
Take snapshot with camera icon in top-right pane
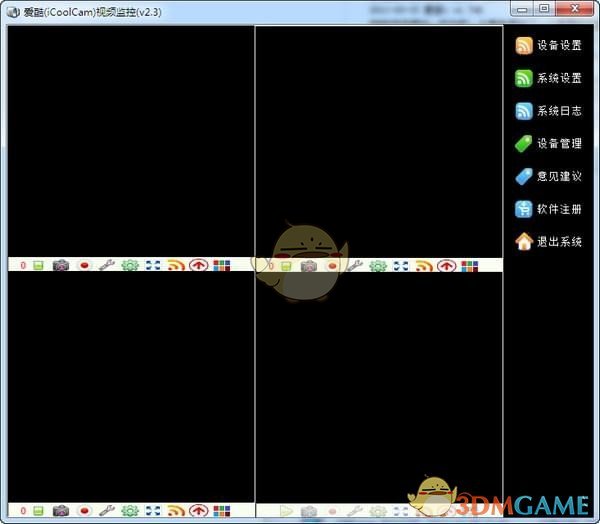point(309,266)
